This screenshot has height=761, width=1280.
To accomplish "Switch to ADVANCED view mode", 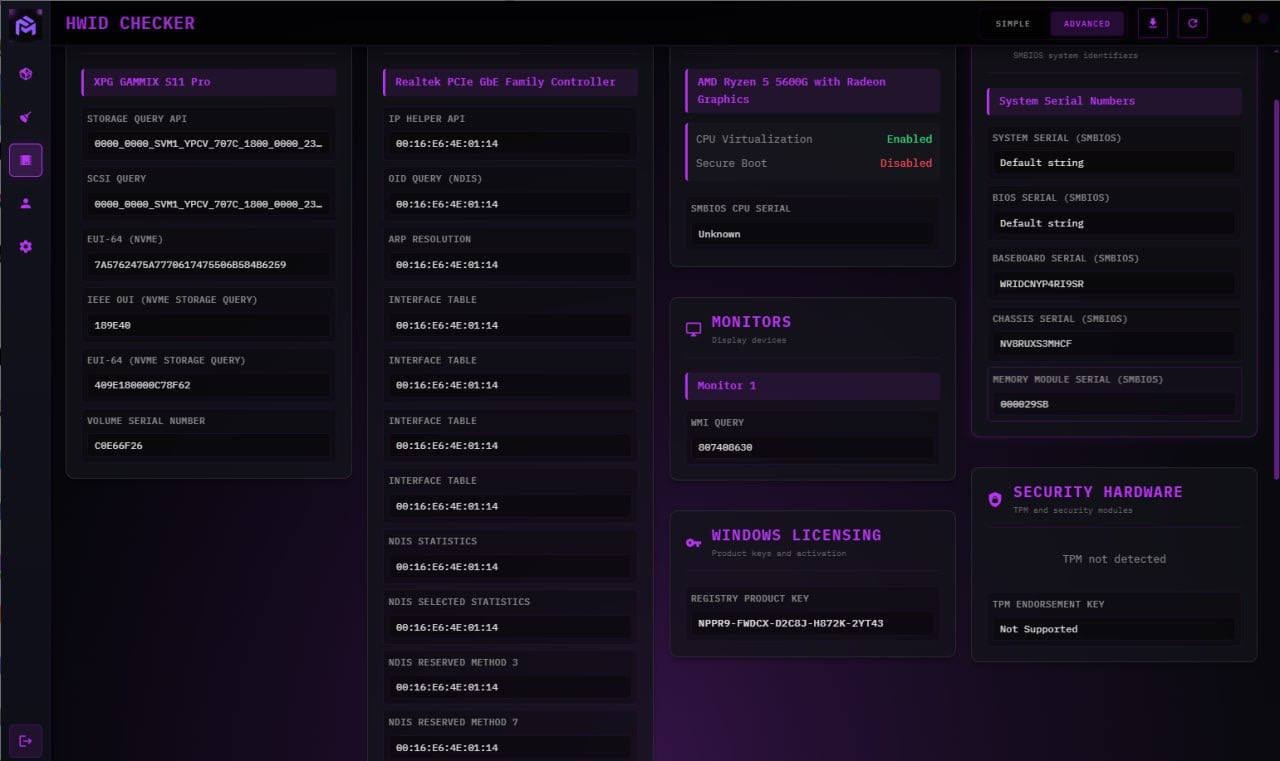I will coord(1086,23).
